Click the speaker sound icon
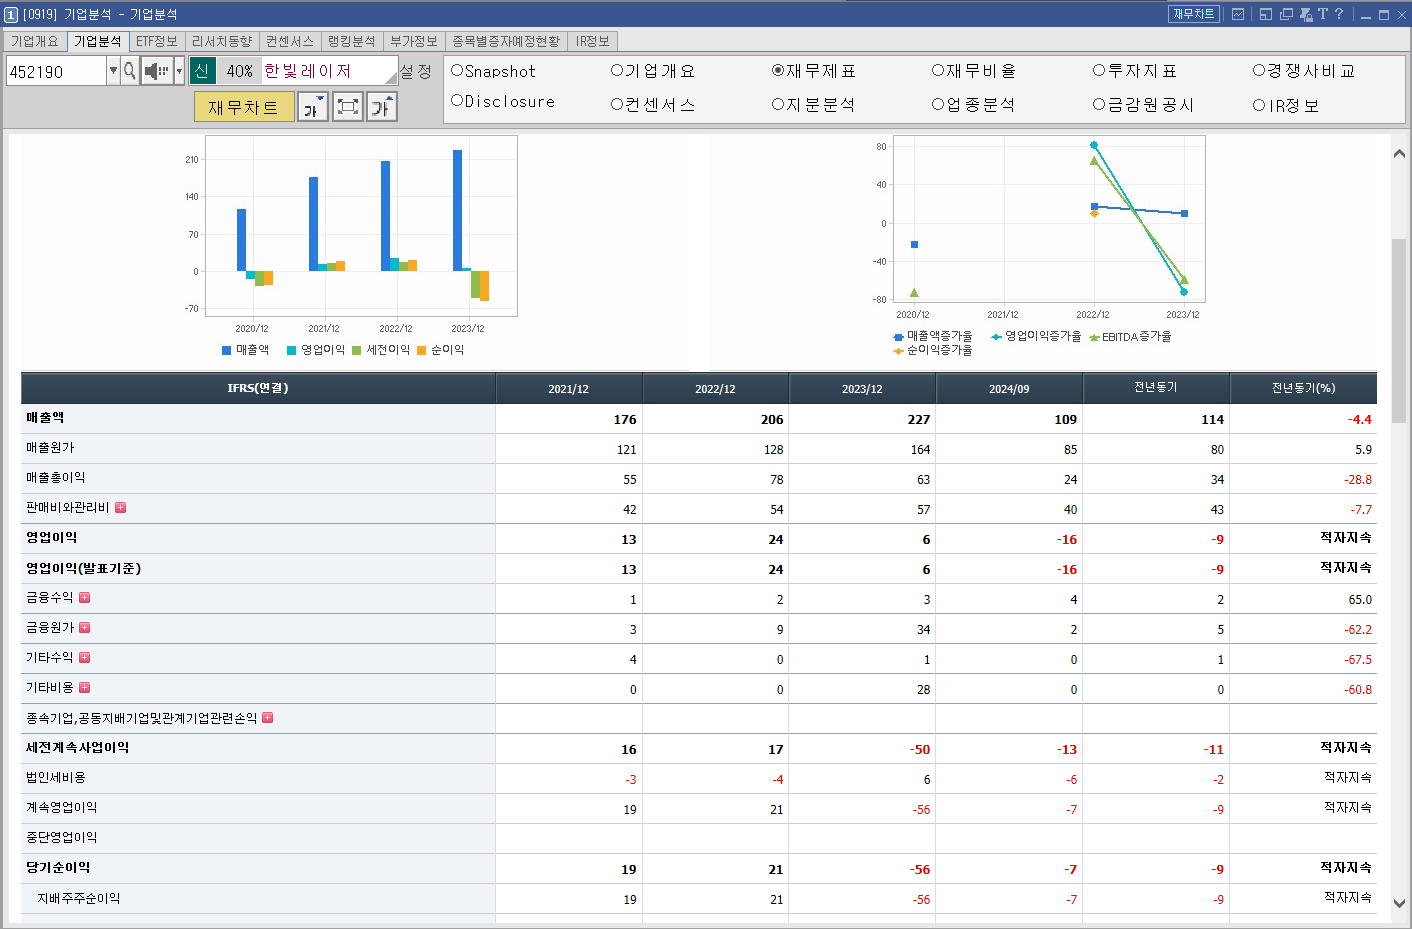The height and width of the screenshot is (929, 1412). [157, 71]
